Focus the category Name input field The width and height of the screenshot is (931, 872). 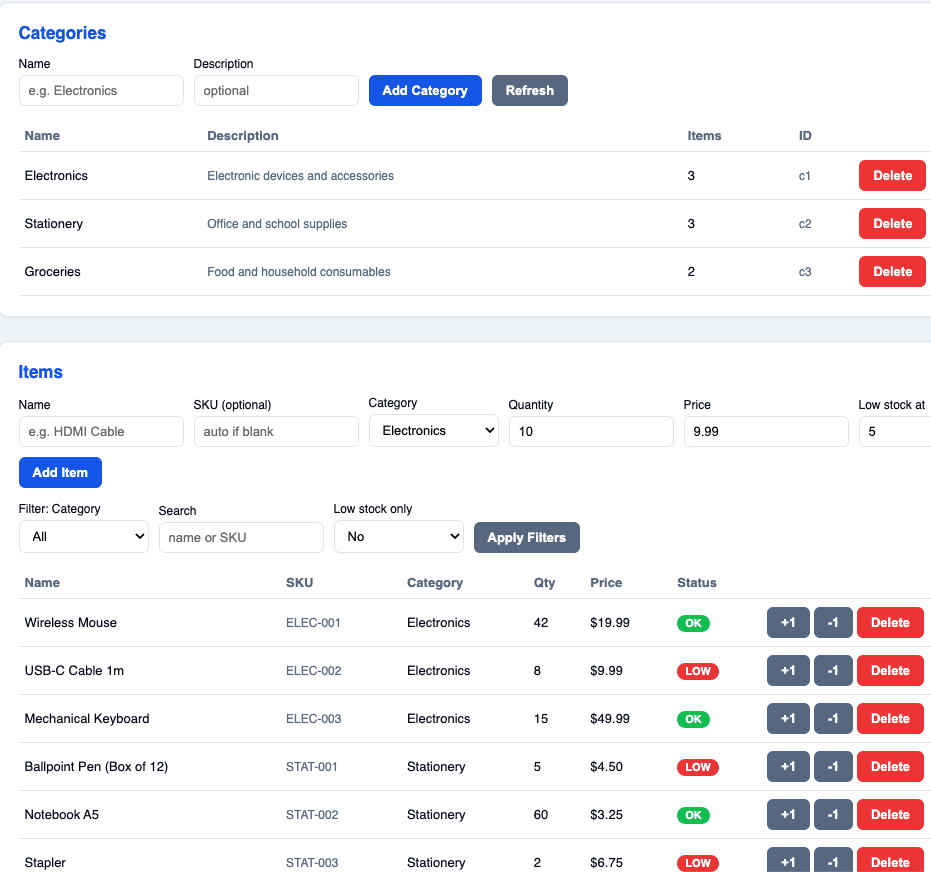click(102, 91)
